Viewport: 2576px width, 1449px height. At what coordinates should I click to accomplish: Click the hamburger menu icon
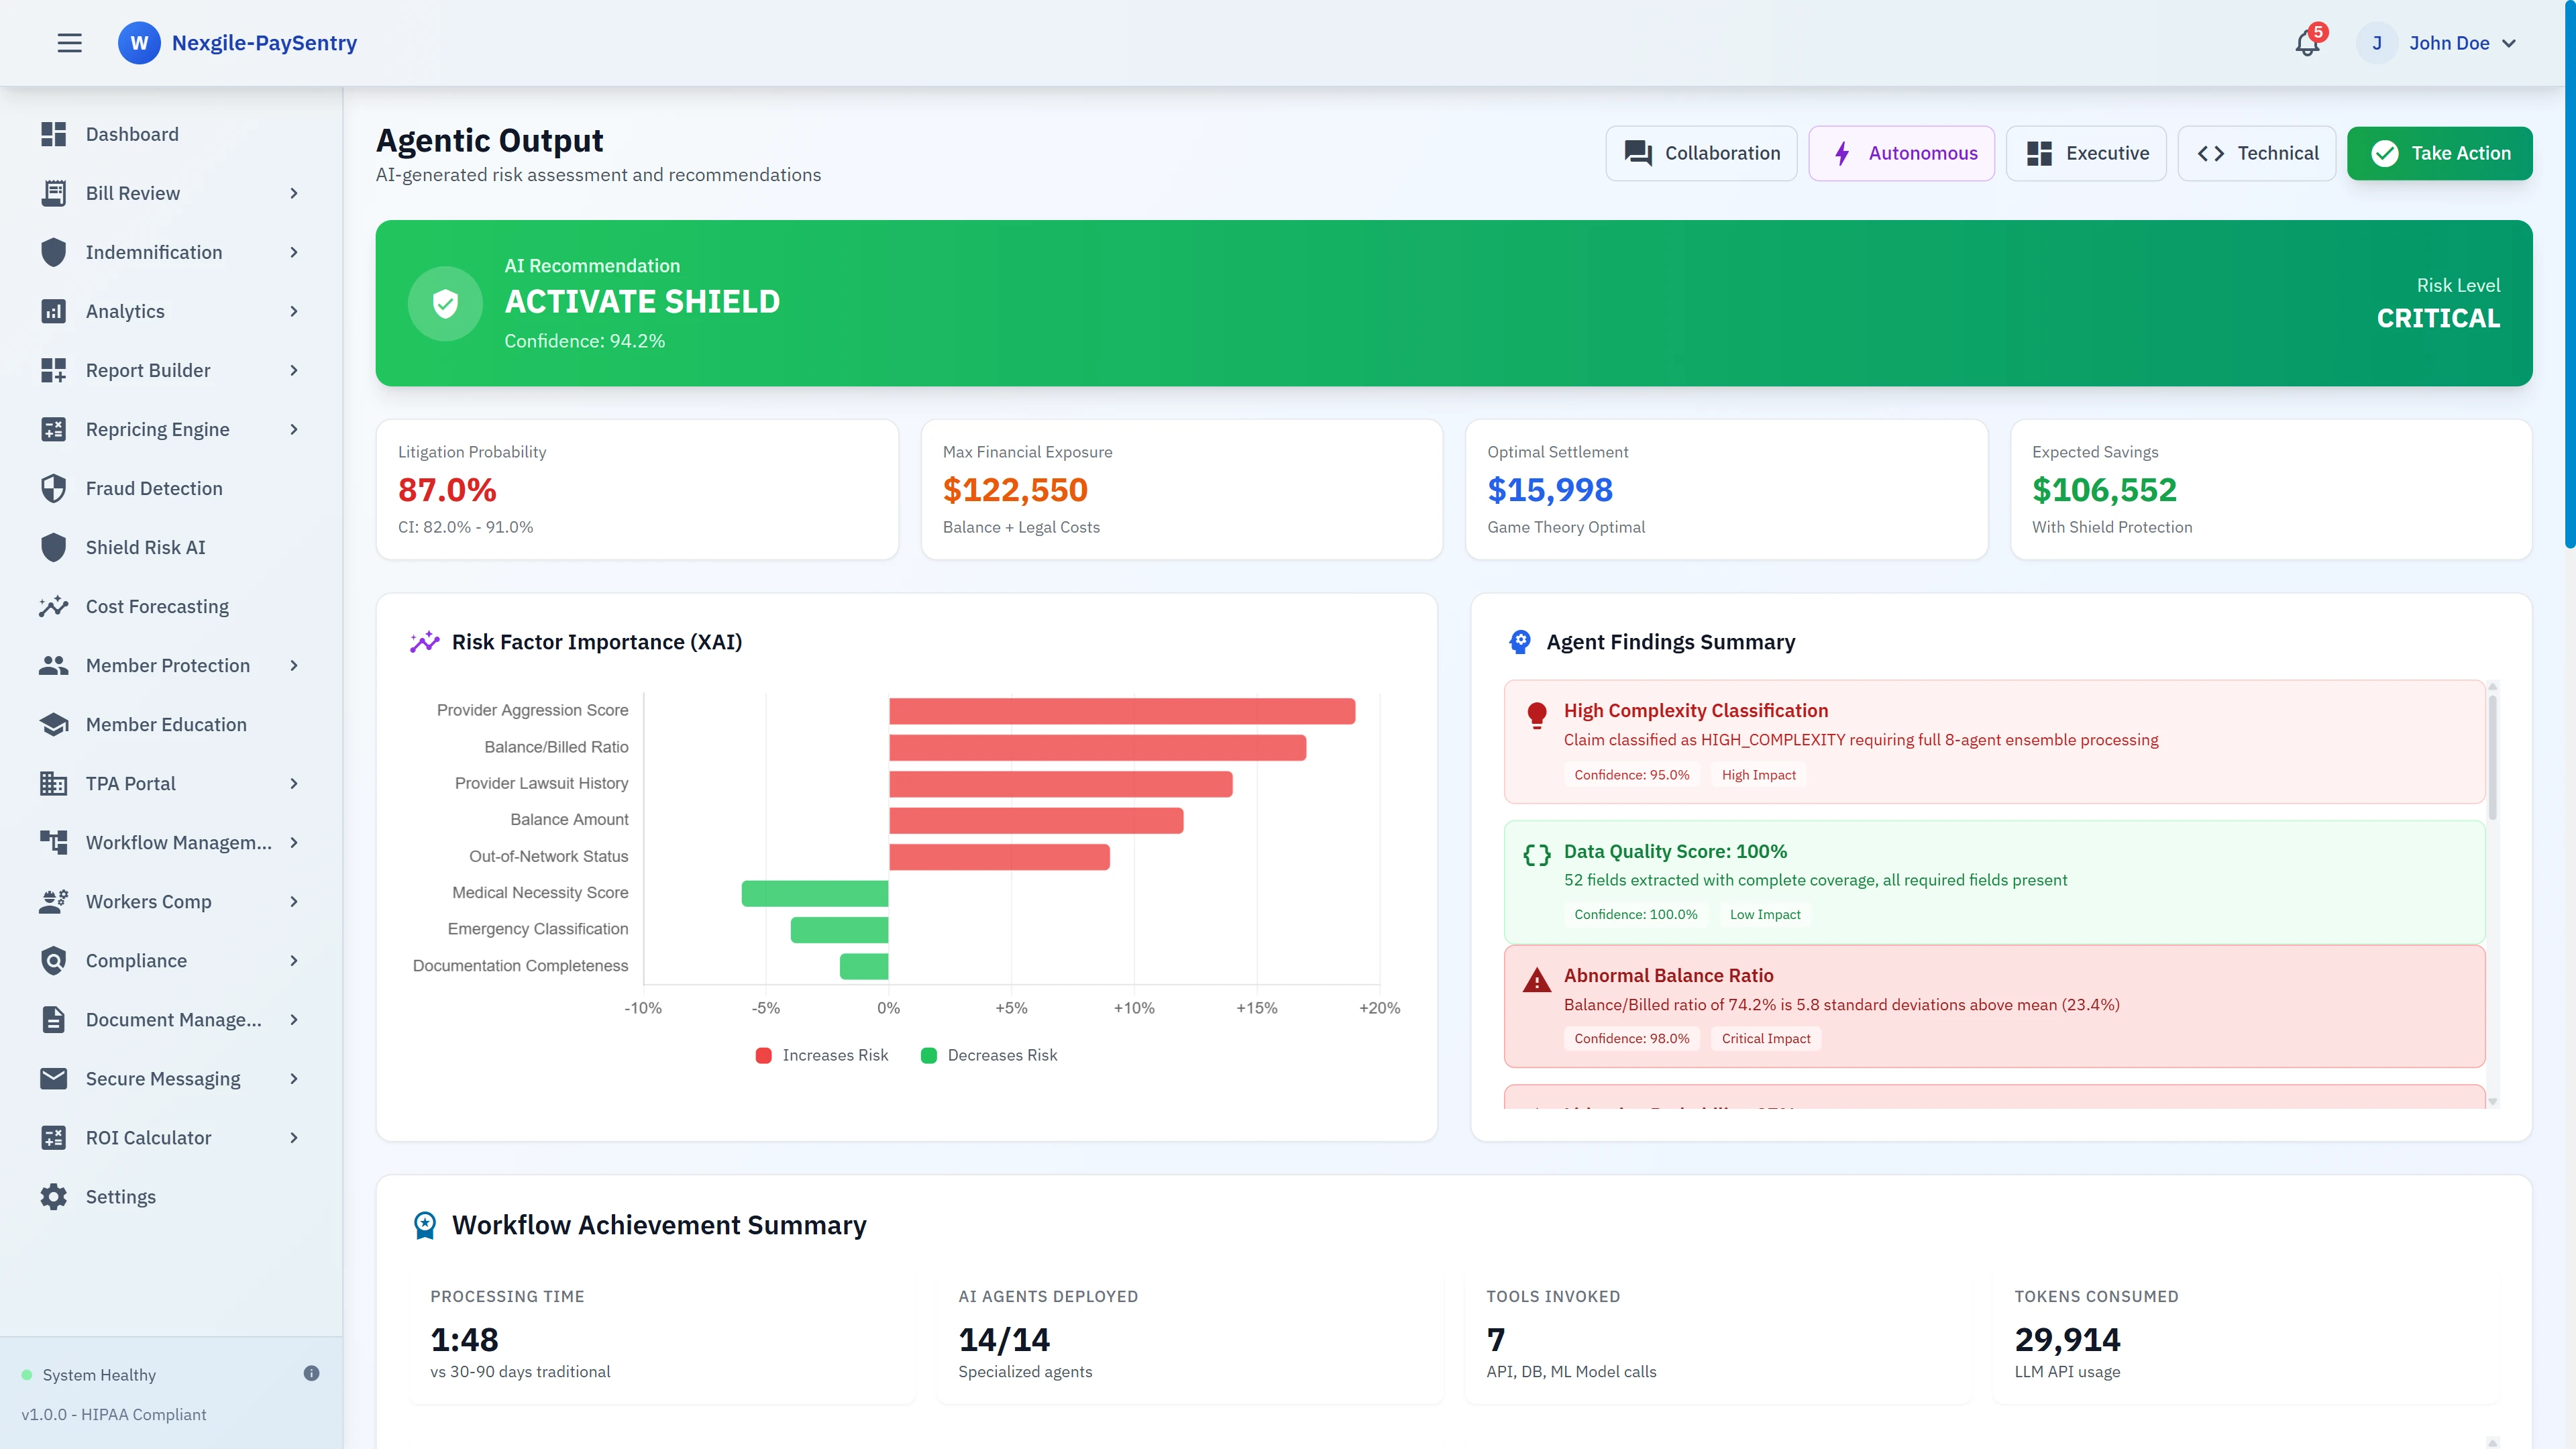(70, 43)
